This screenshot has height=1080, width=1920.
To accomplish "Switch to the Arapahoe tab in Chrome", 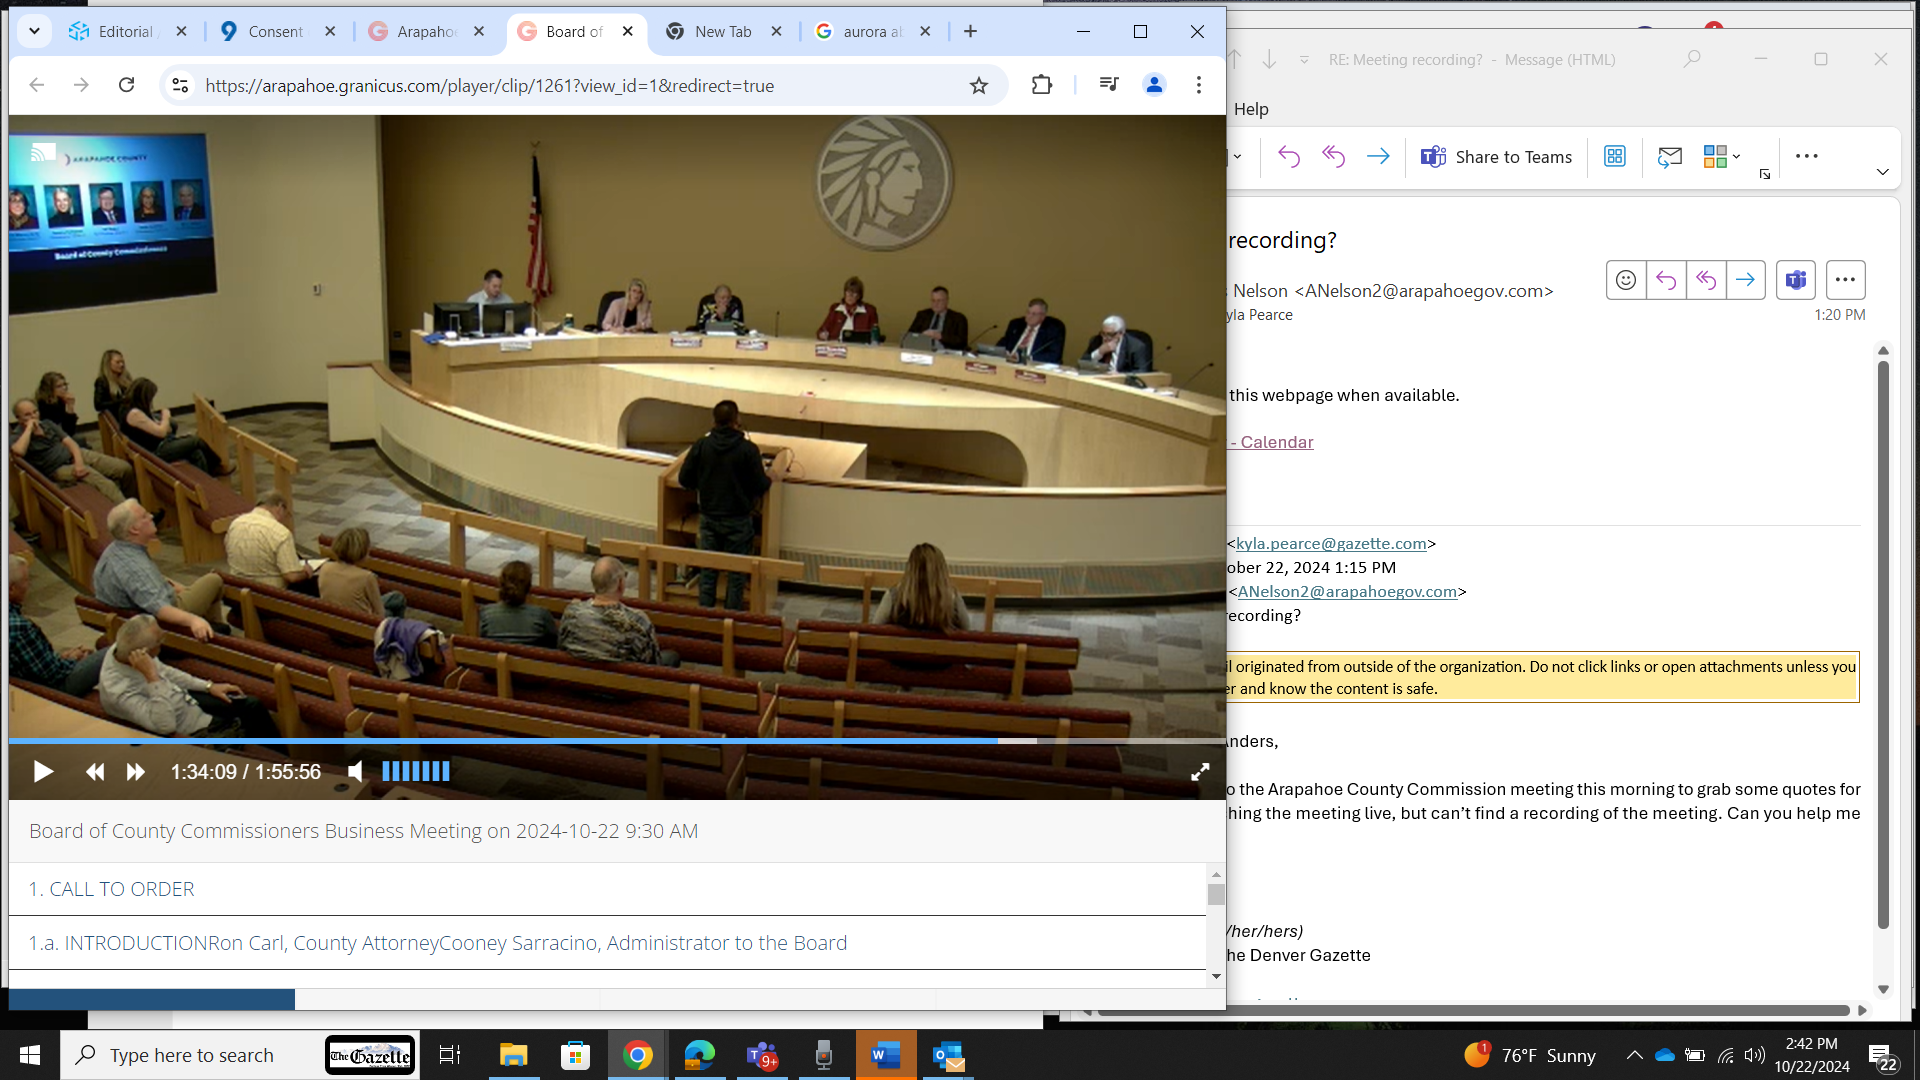I will (x=427, y=32).
